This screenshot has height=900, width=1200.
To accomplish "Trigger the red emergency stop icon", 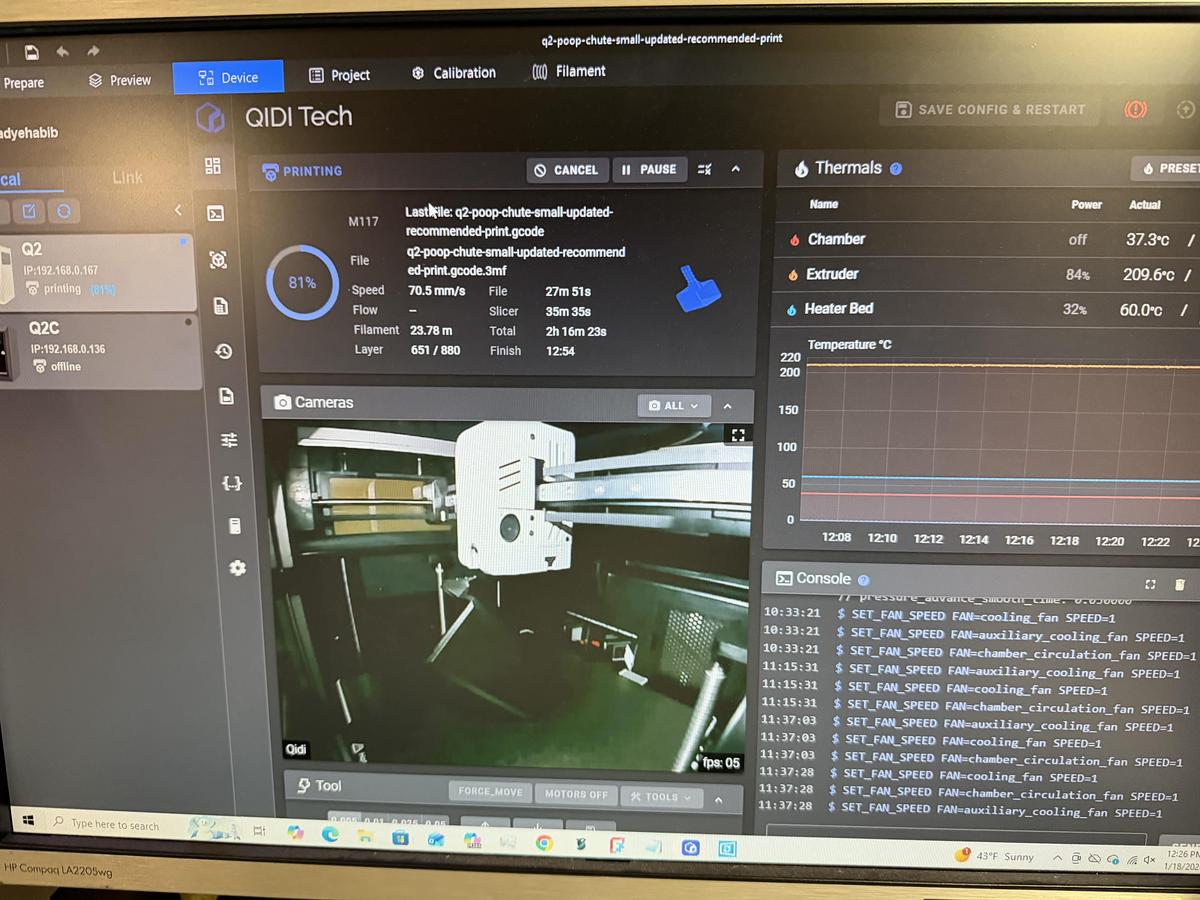I will 1138,109.
